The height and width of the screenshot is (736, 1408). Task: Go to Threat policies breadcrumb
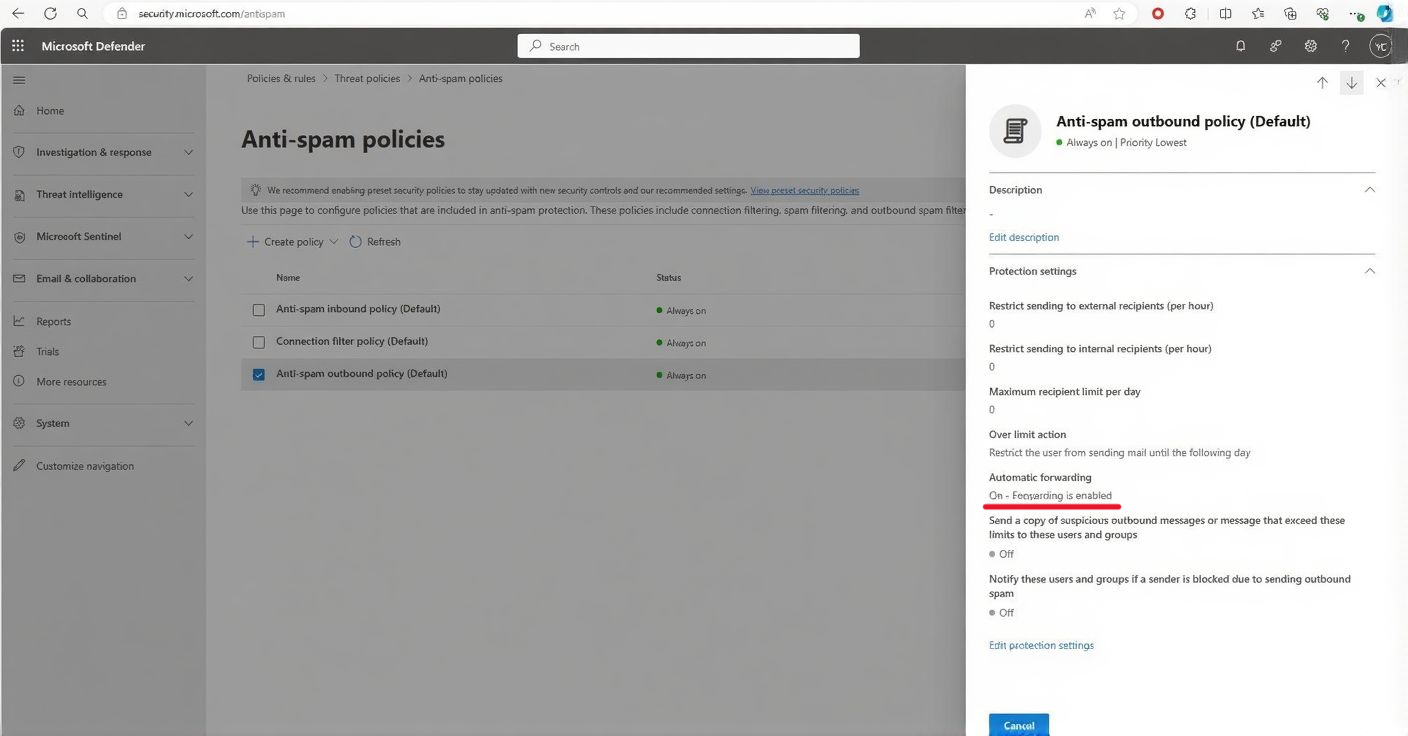pos(367,79)
